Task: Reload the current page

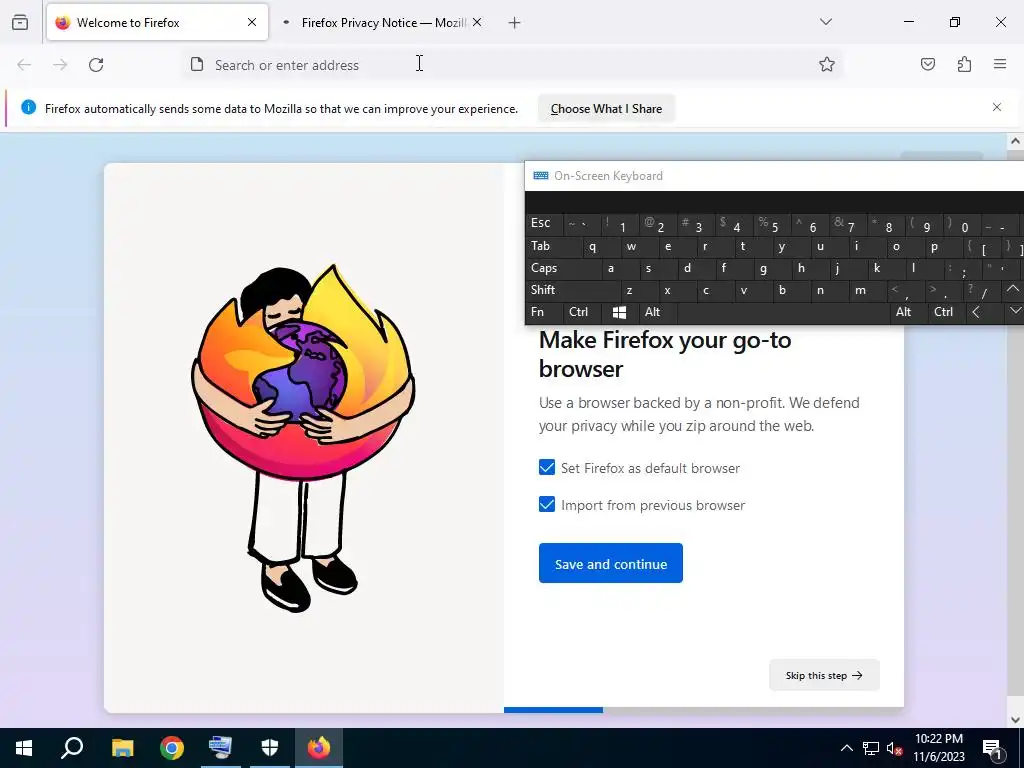Action: pos(96,65)
